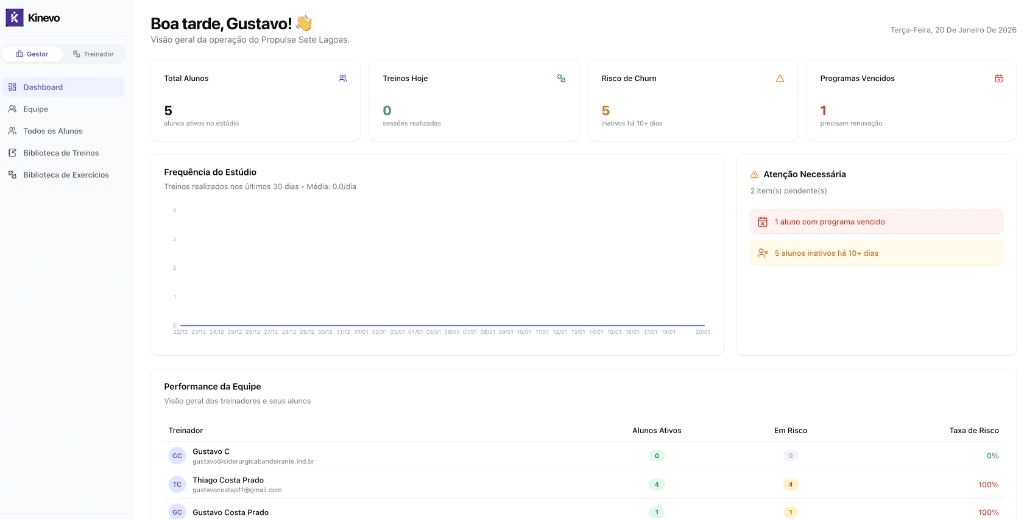Click calendar icon in programa vencido alert

click(x=762, y=222)
